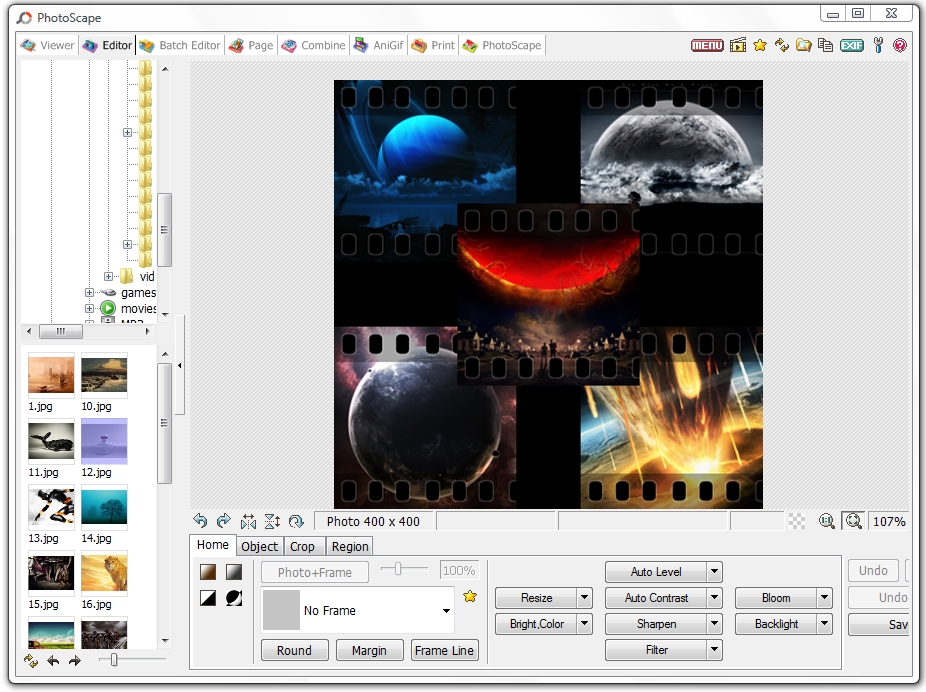Flip the photo vertically
926x692 pixels.
[x=272, y=521]
